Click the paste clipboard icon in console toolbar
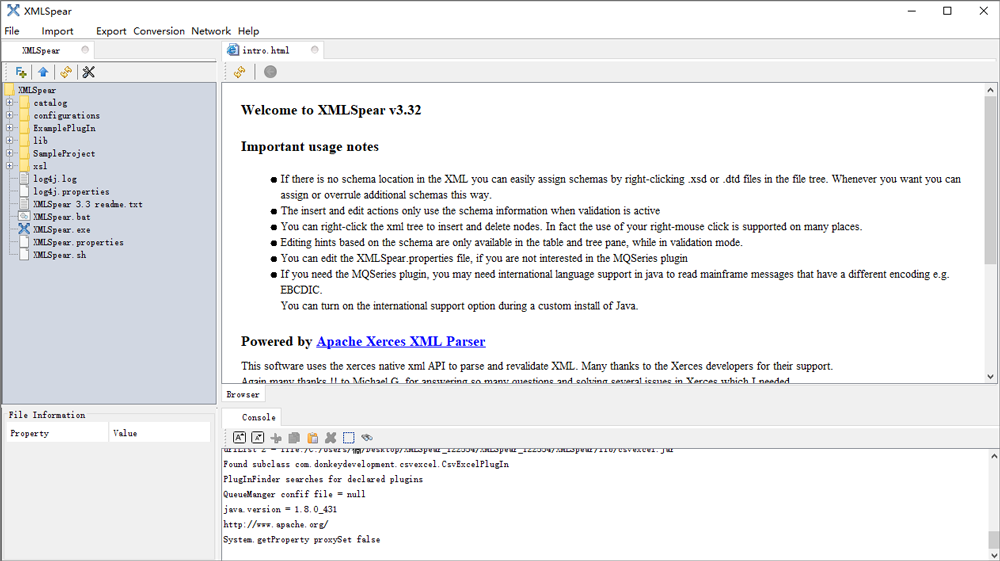 pos(312,438)
